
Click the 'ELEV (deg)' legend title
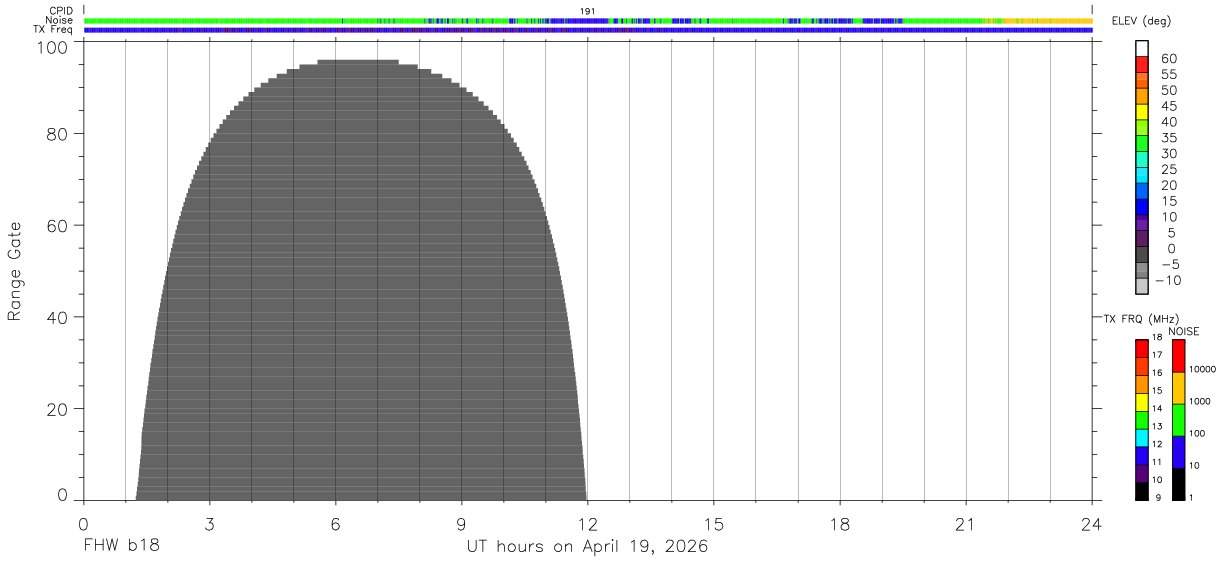[1141, 21]
